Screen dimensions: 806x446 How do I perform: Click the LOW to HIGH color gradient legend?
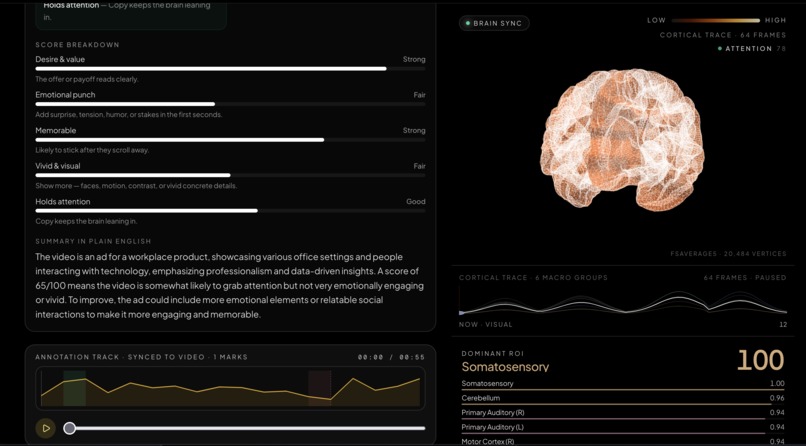click(716, 21)
